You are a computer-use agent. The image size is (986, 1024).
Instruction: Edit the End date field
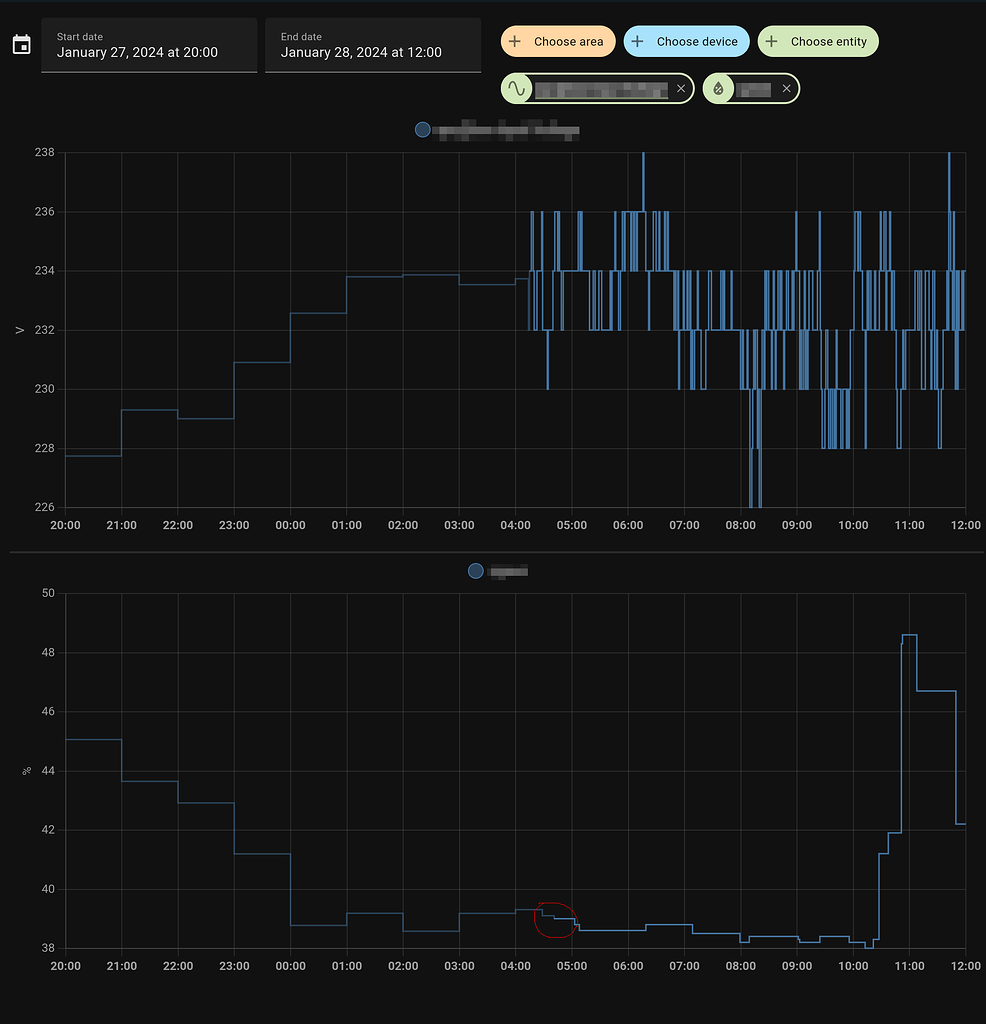coord(373,45)
